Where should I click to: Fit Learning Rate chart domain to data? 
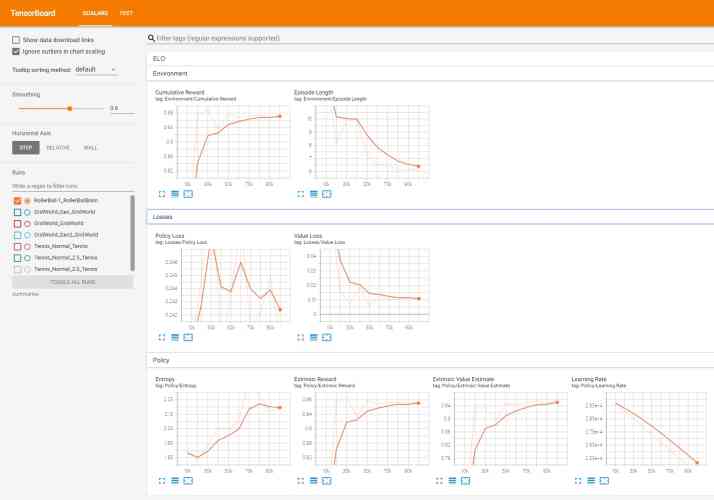(x=604, y=481)
